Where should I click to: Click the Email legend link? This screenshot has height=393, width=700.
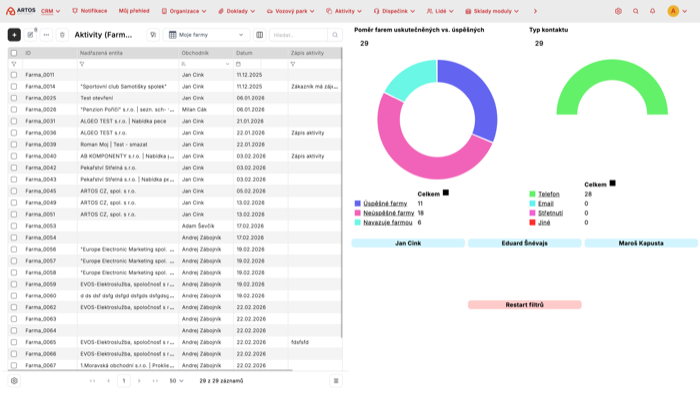[x=546, y=204]
